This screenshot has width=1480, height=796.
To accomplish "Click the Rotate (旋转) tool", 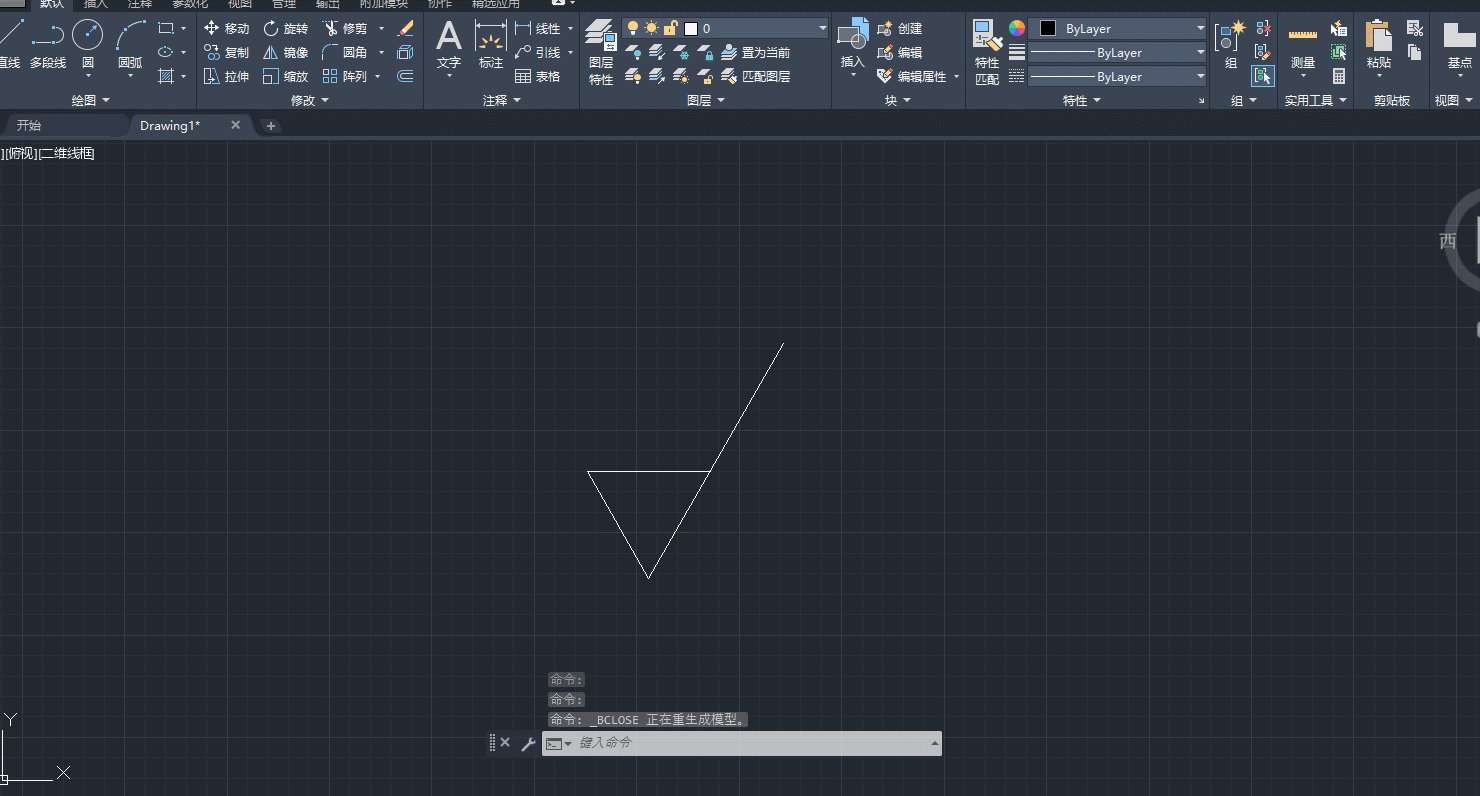I will (286, 28).
